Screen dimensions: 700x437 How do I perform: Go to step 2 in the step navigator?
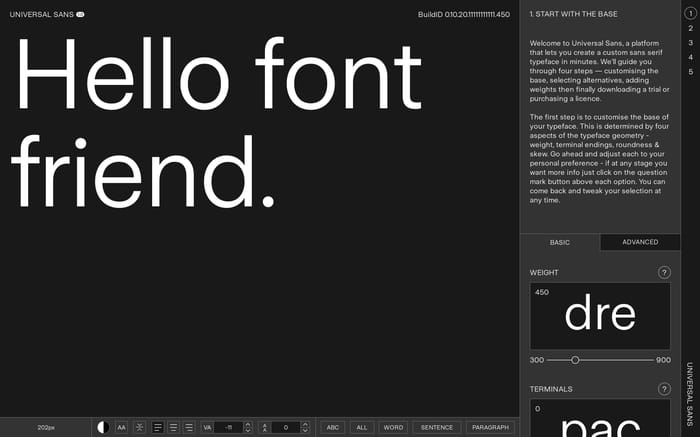(690, 28)
